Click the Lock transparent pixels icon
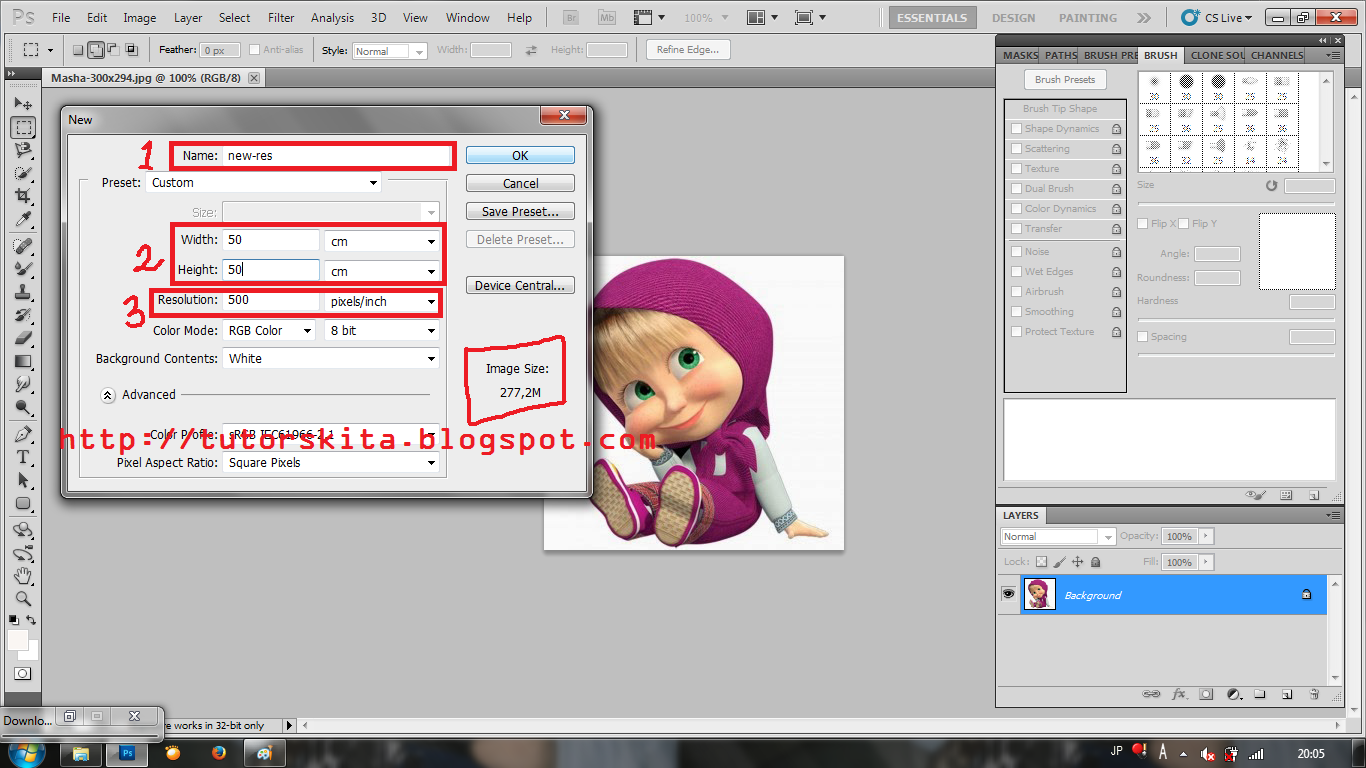 [x=1042, y=562]
